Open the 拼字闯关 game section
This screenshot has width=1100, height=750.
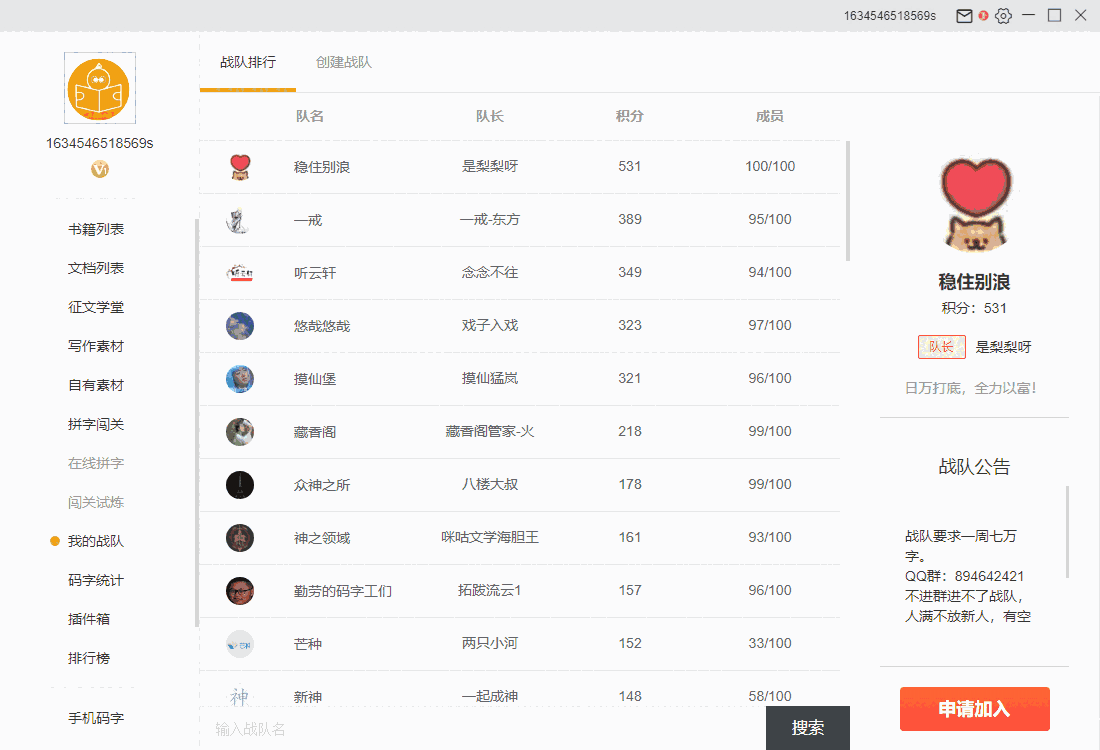pos(95,423)
